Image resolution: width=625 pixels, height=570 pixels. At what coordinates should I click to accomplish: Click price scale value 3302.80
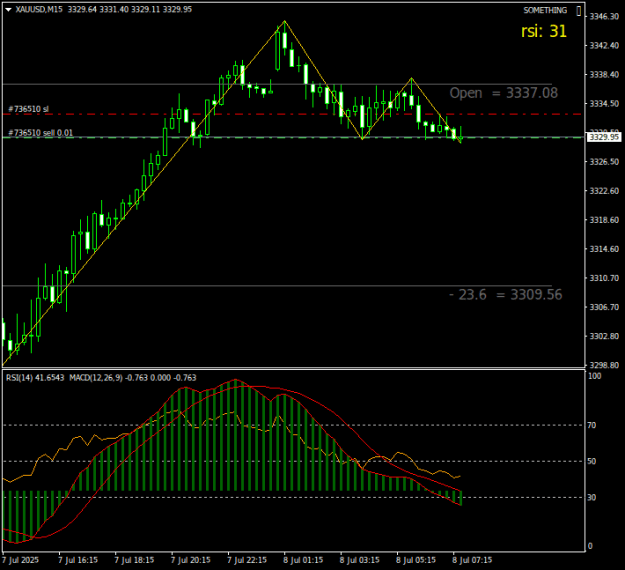[604, 336]
